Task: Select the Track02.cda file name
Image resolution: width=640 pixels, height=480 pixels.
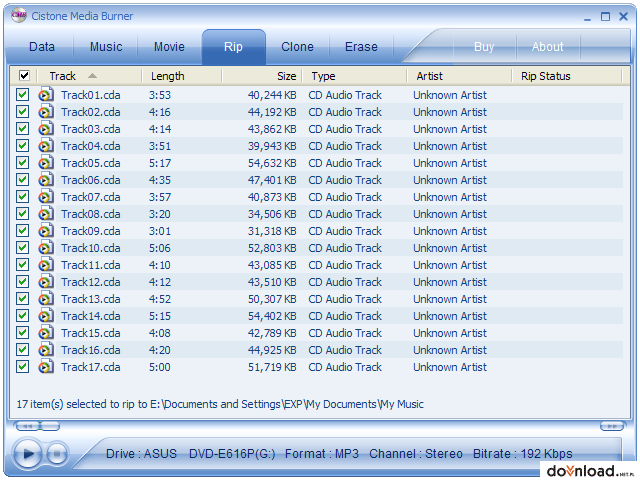Action: coord(91,112)
